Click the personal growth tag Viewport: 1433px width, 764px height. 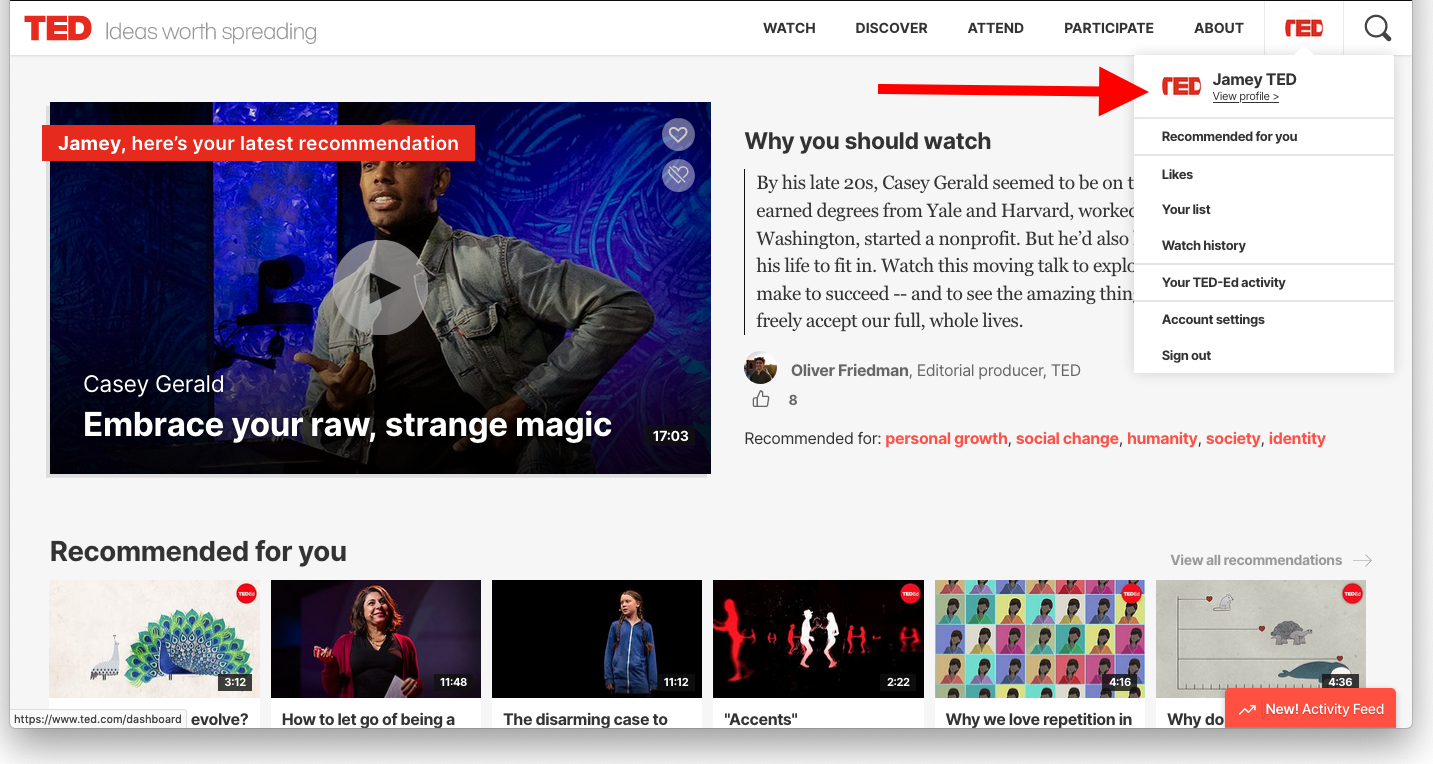[x=946, y=438]
